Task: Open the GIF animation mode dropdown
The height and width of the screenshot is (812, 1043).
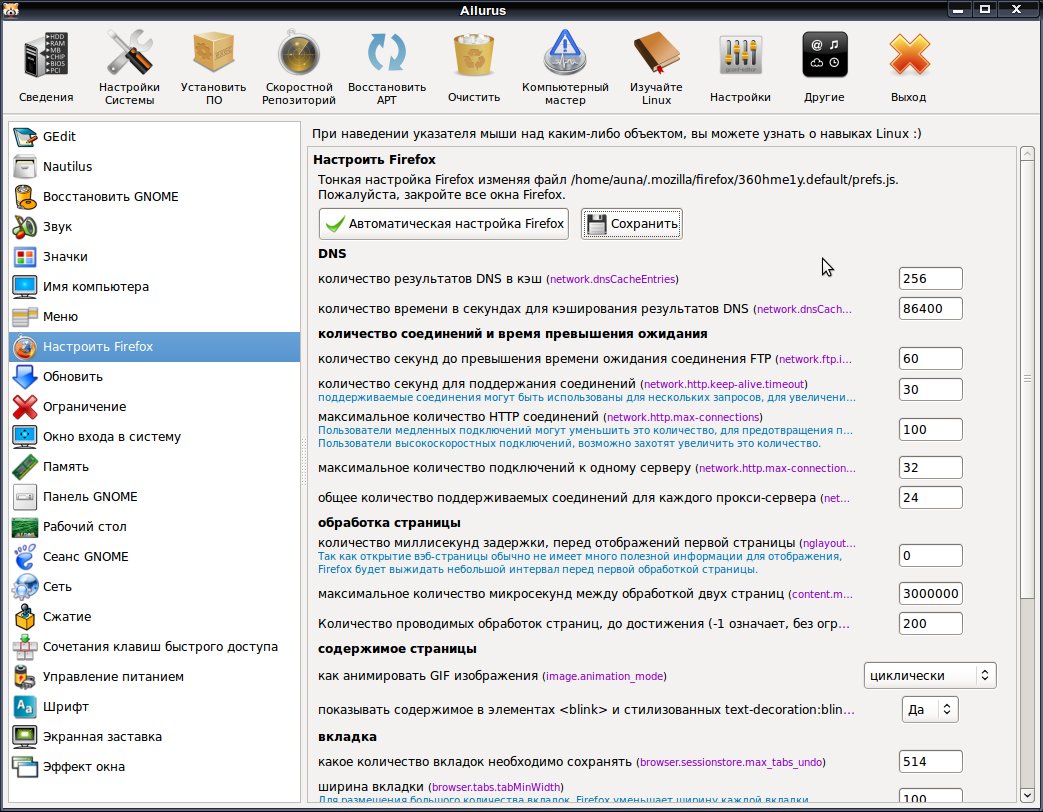Action: (x=929, y=676)
